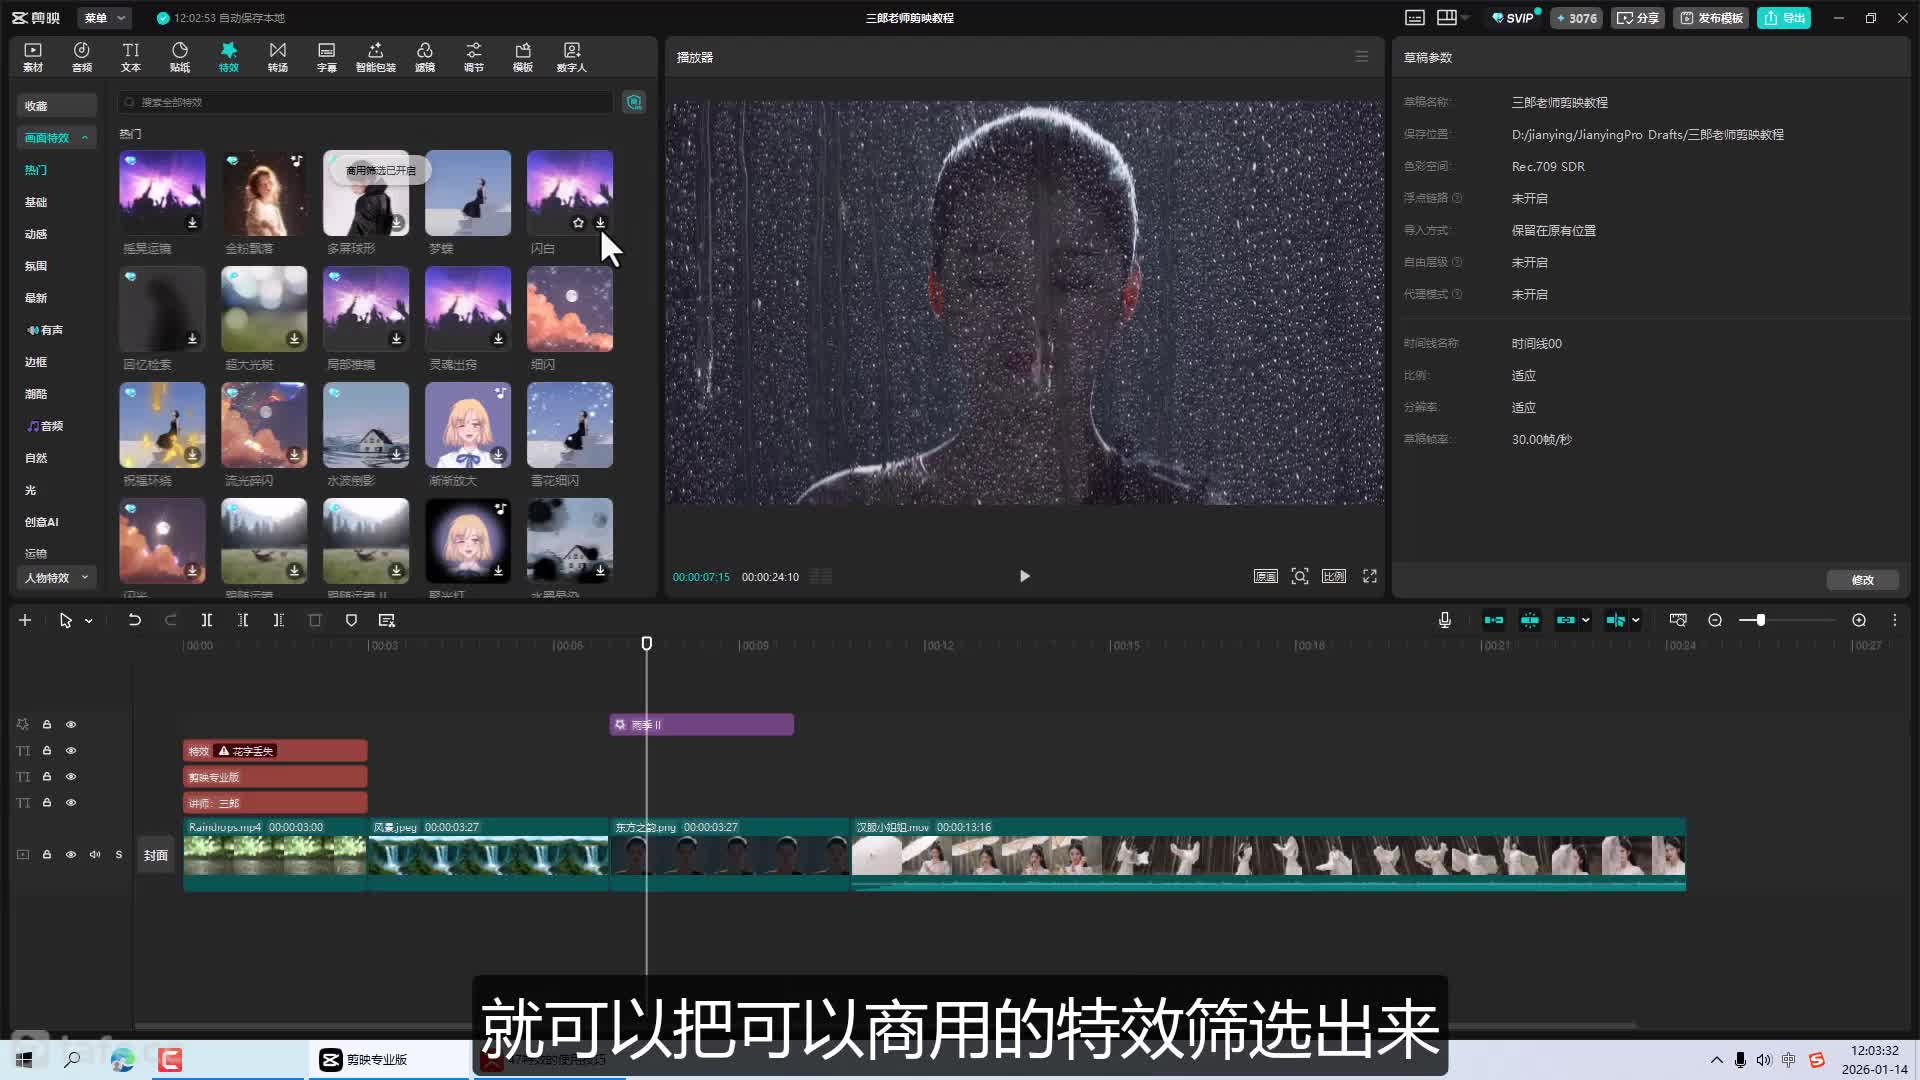Image resolution: width=1920 pixels, height=1080 pixels.
Task: Hide the main video track with eye icon
Action: [x=71, y=855]
